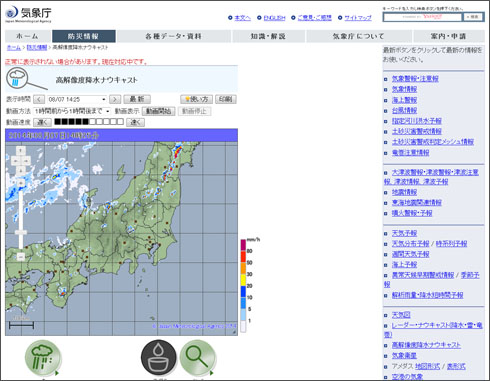Screen dimensions: 490x381
Task: Open the 高解像度降水ナウキャスト sidebar link
Action: [x=426, y=345]
